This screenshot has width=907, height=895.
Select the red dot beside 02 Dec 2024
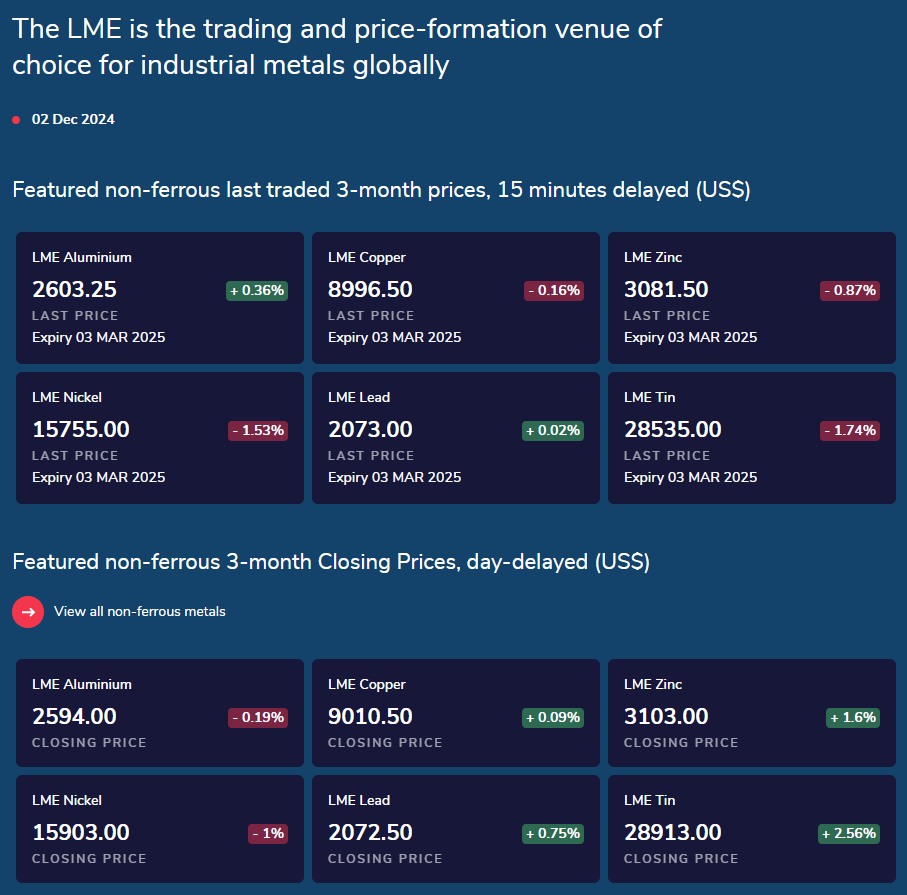coord(16,120)
